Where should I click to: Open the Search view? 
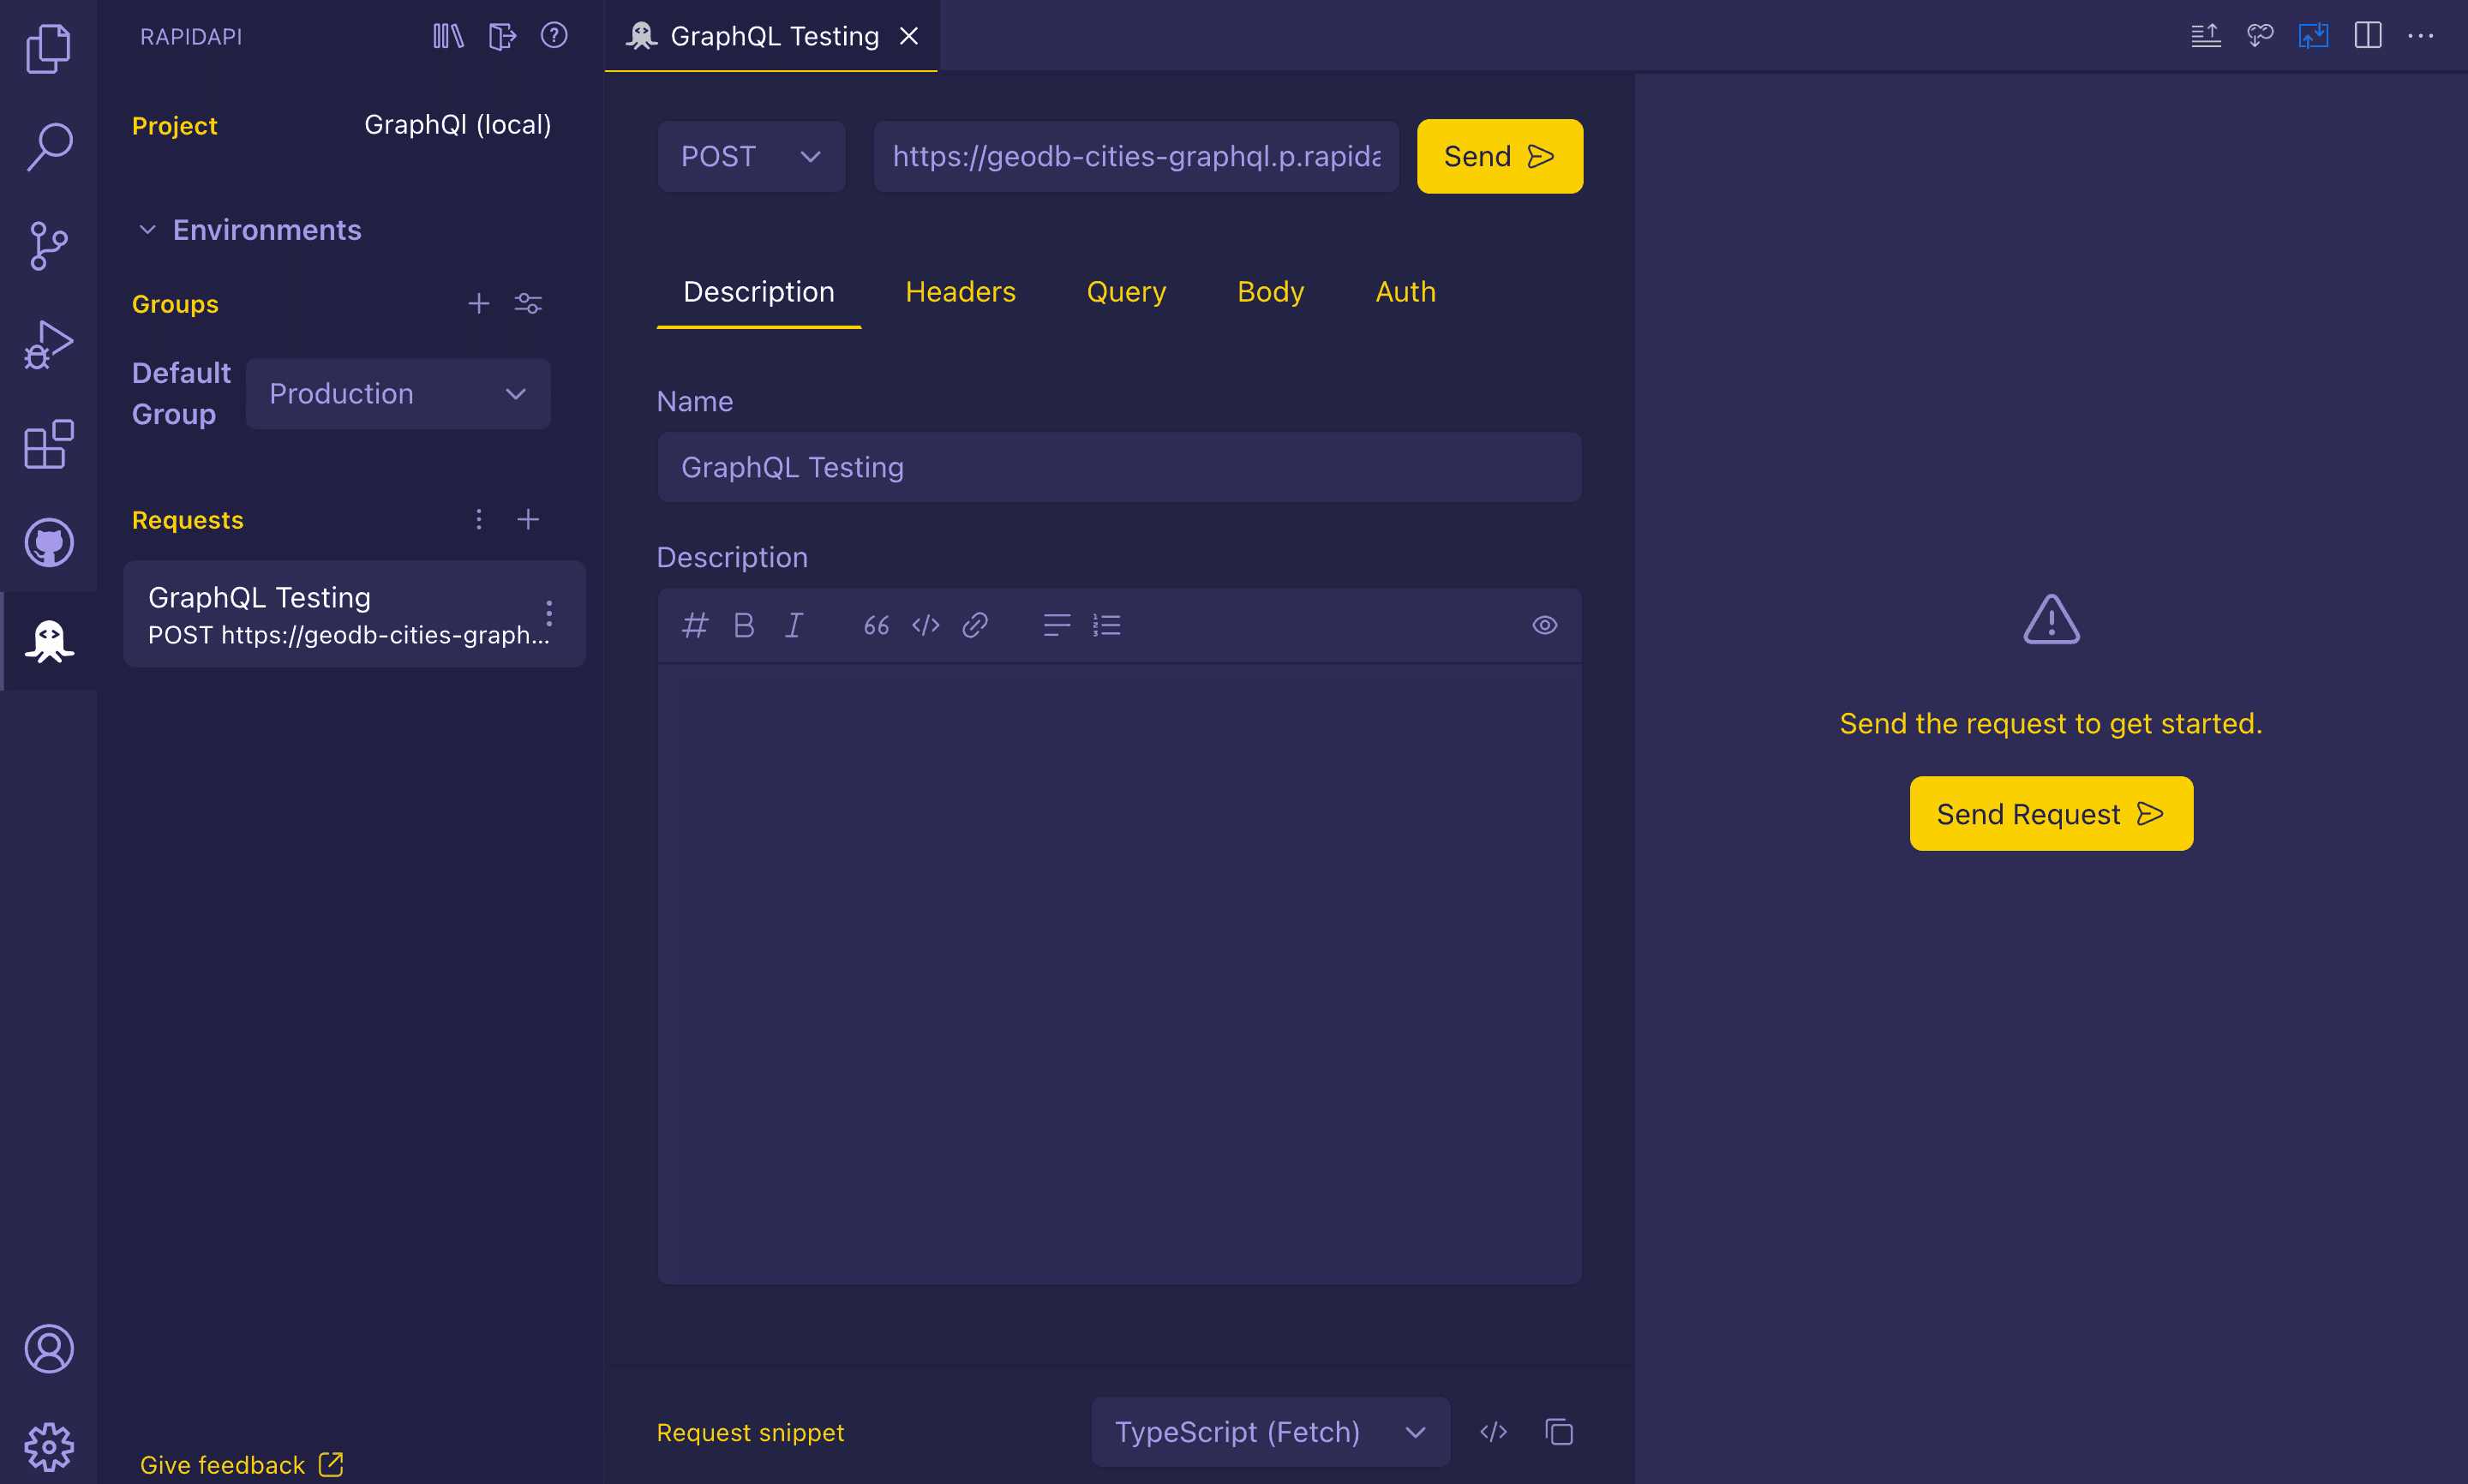click(48, 147)
